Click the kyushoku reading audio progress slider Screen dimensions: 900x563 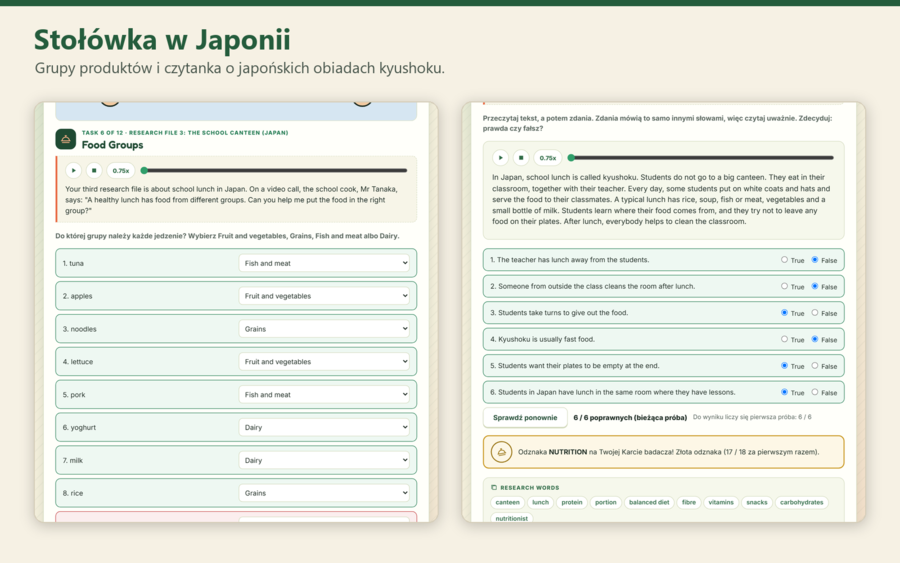(x=701, y=157)
